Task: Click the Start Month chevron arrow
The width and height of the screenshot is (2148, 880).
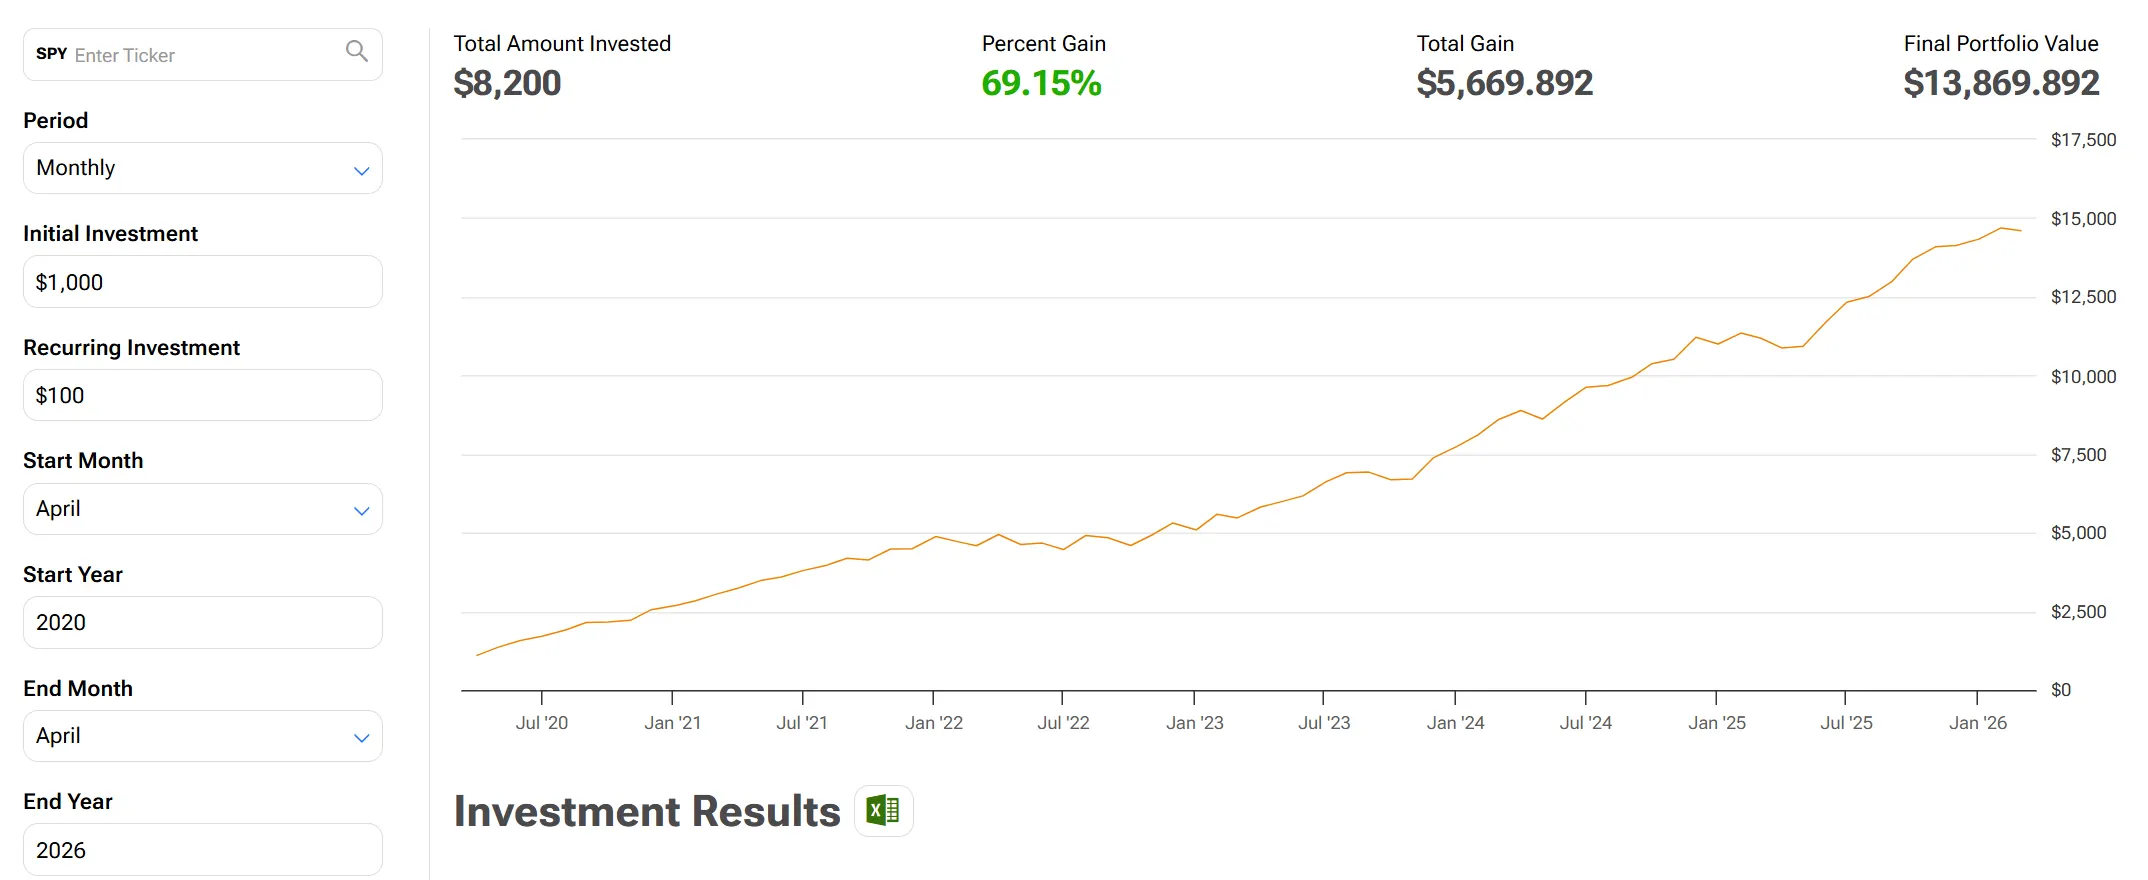Action: [361, 511]
